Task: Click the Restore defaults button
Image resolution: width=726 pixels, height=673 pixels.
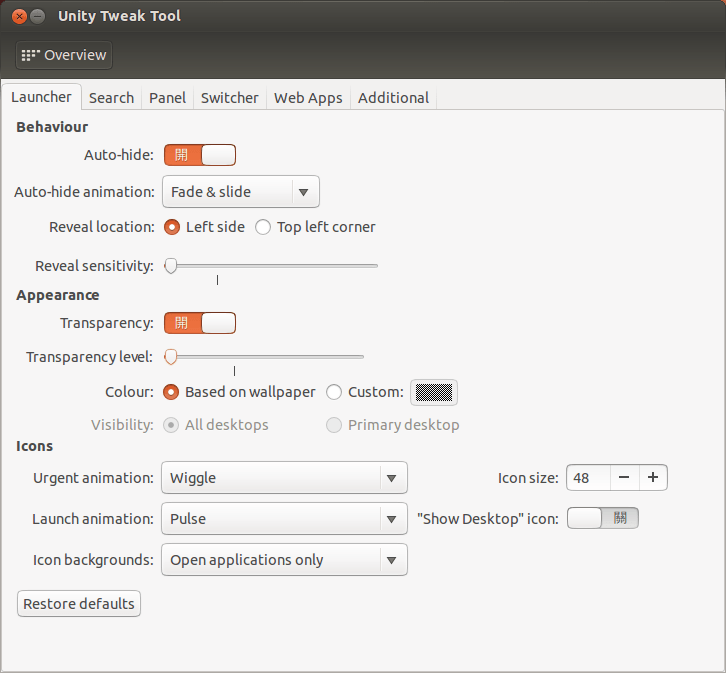Action: 79,604
